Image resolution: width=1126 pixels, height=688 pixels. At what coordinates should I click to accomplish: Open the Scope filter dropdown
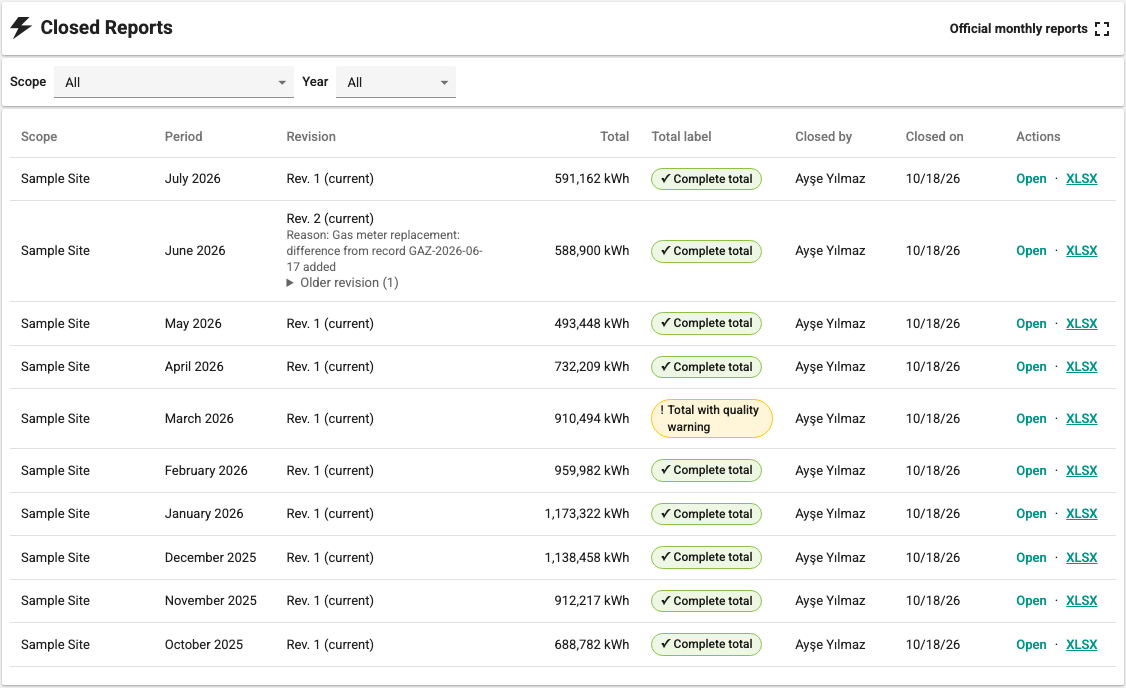[x=174, y=82]
